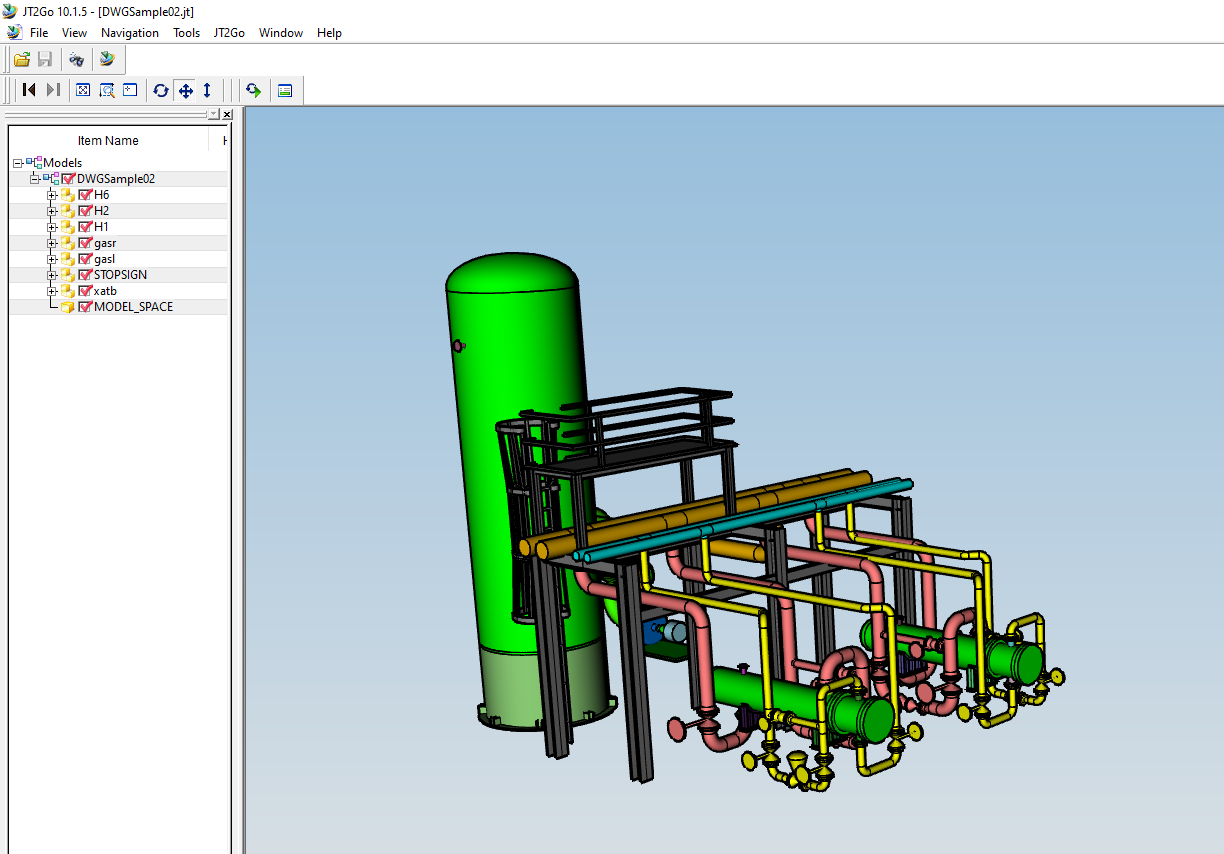Screen dimensions: 1224x854
Task: Select the H2 item in tree
Action: [x=101, y=211]
